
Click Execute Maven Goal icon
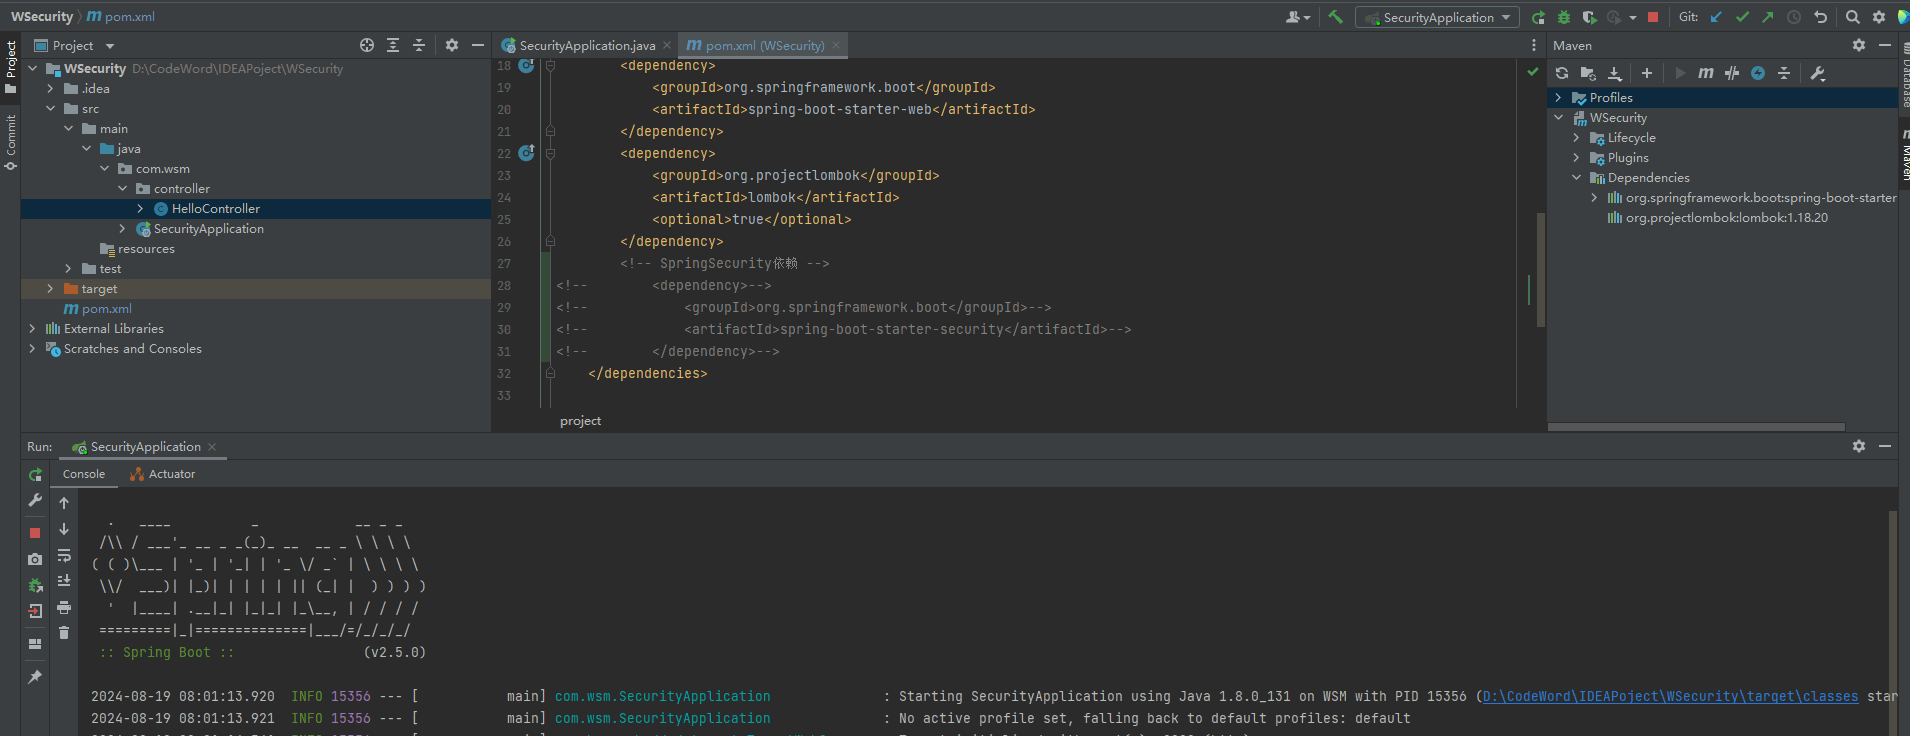coord(1706,73)
